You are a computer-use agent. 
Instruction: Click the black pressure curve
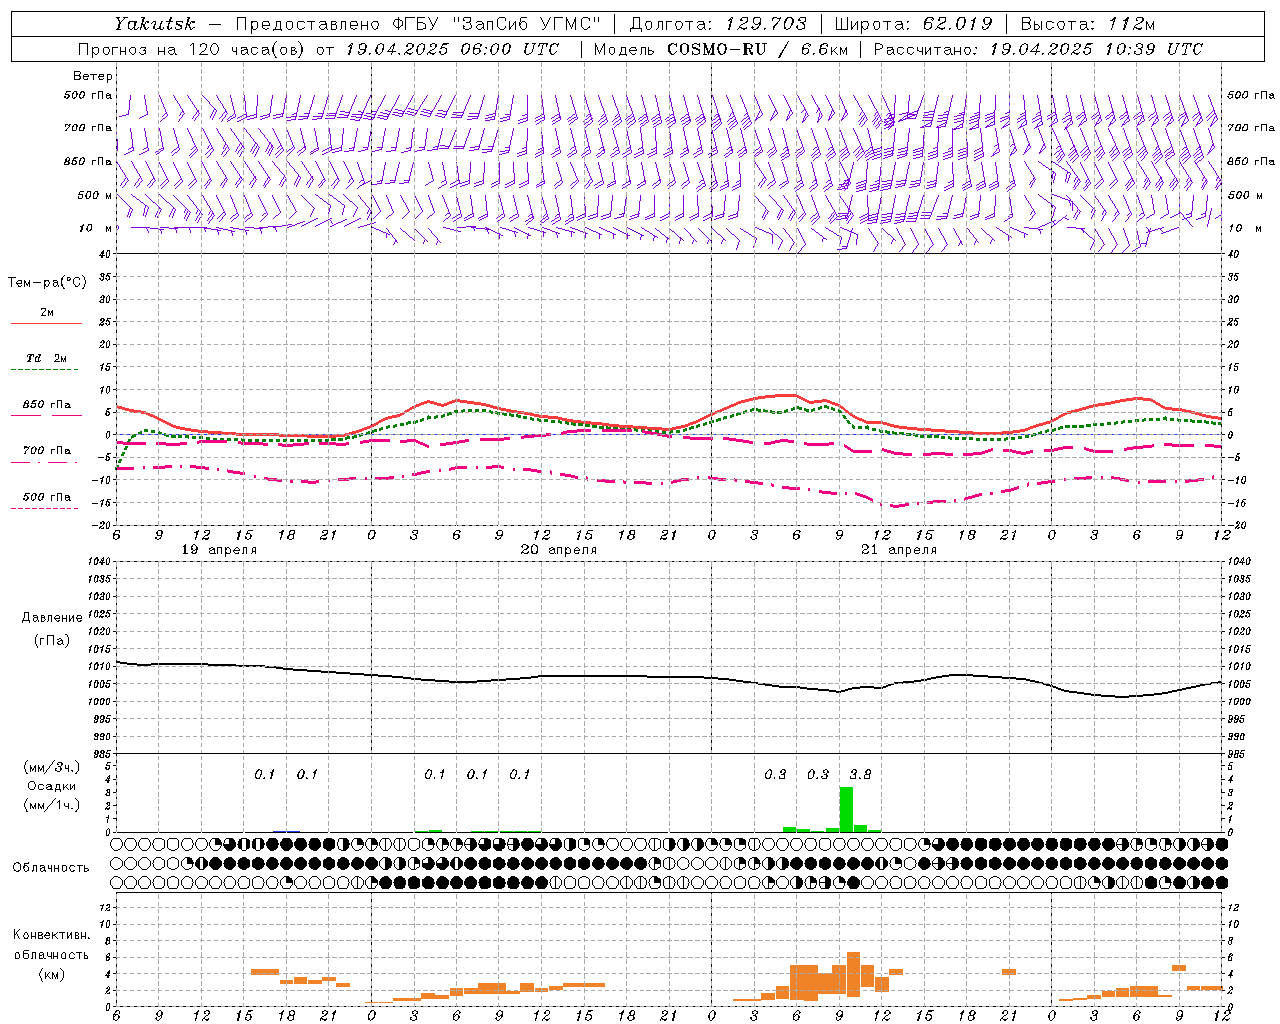click(x=669, y=677)
